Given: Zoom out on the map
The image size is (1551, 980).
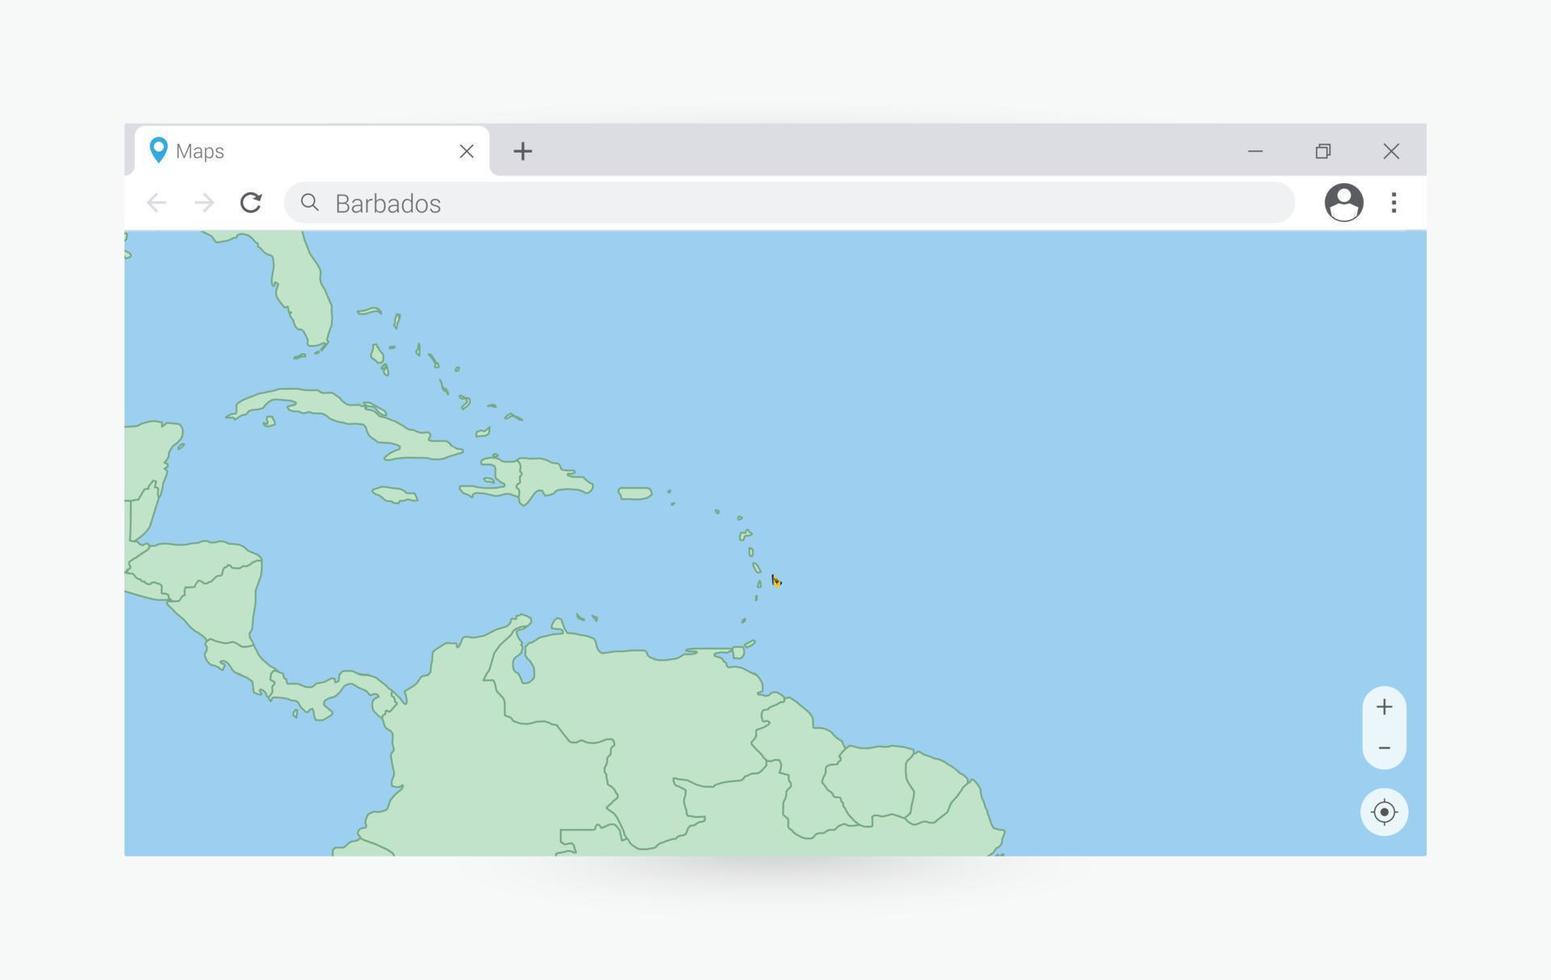Looking at the screenshot, I should coord(1384,748).
